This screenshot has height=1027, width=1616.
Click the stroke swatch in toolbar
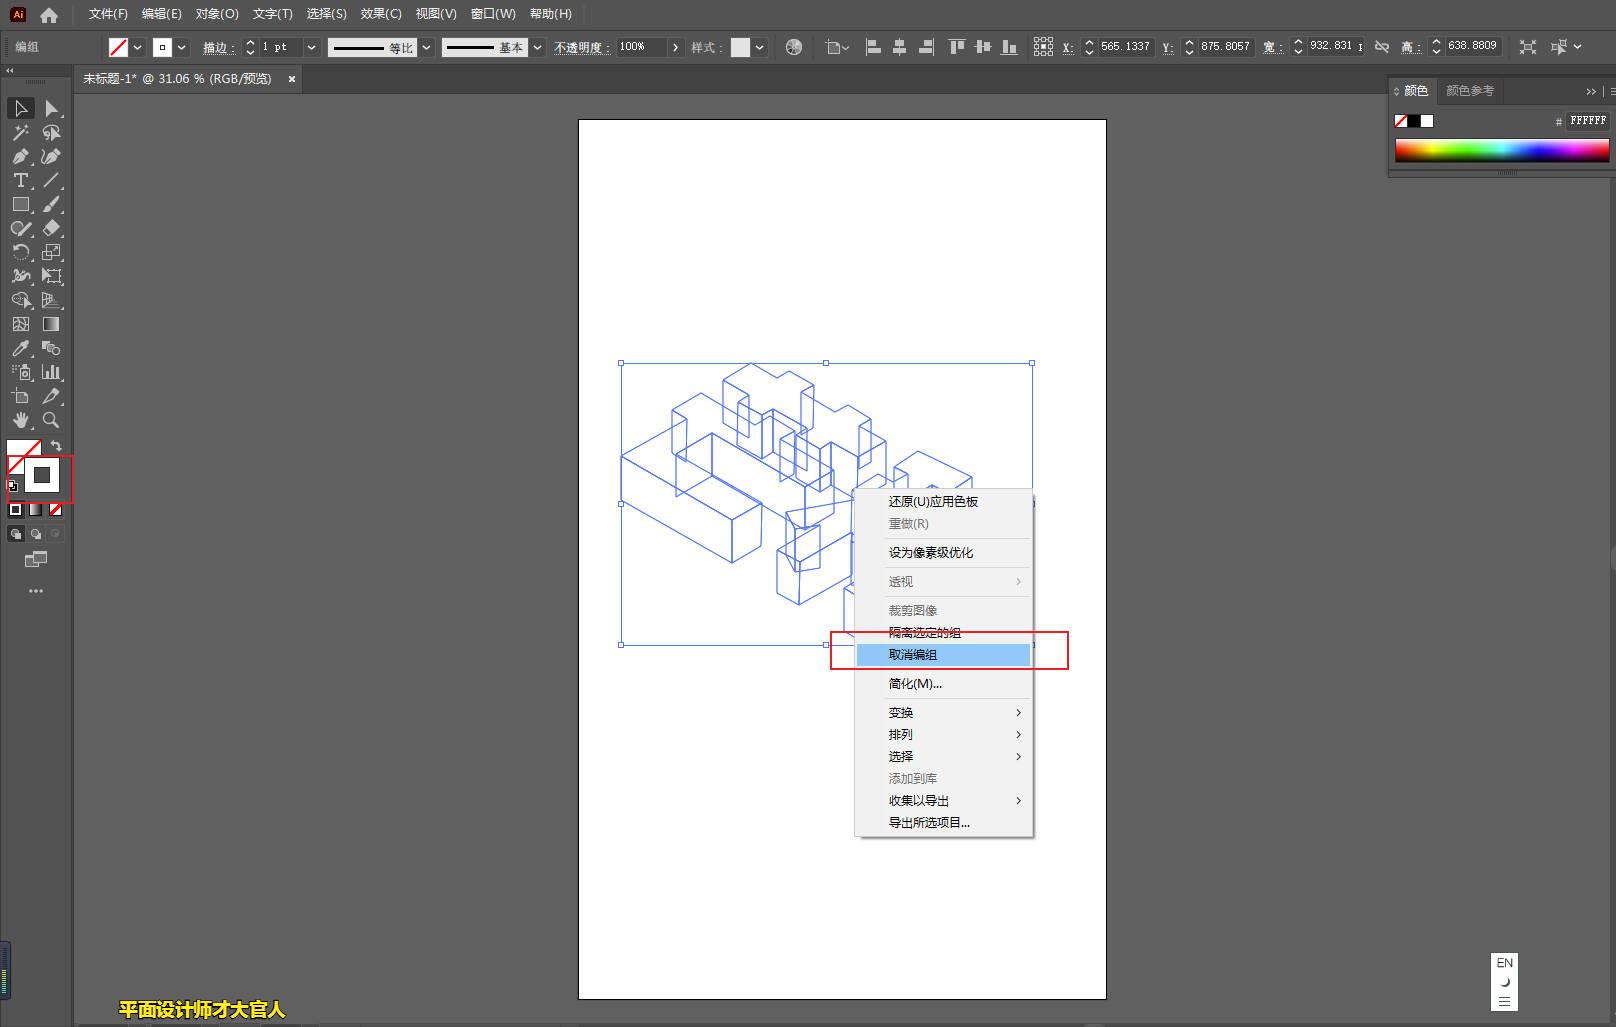(x=42, y=476)
